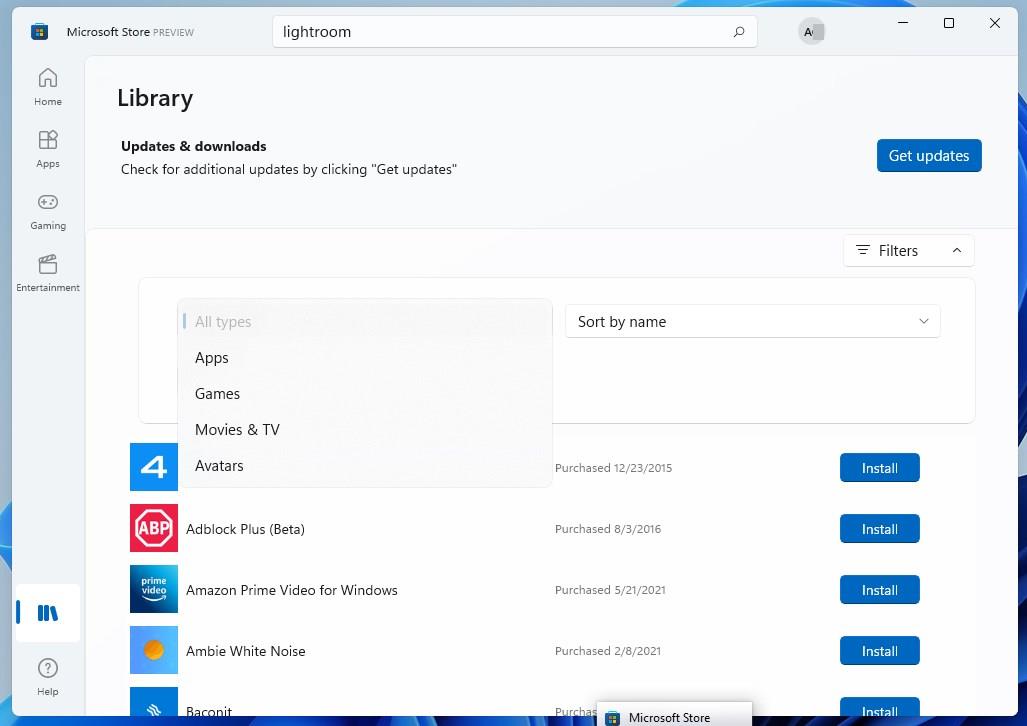Screen dimensions: 1027x726
Task: Click the Purchased 8/3/2016 date
Action: tap(608, 529)
